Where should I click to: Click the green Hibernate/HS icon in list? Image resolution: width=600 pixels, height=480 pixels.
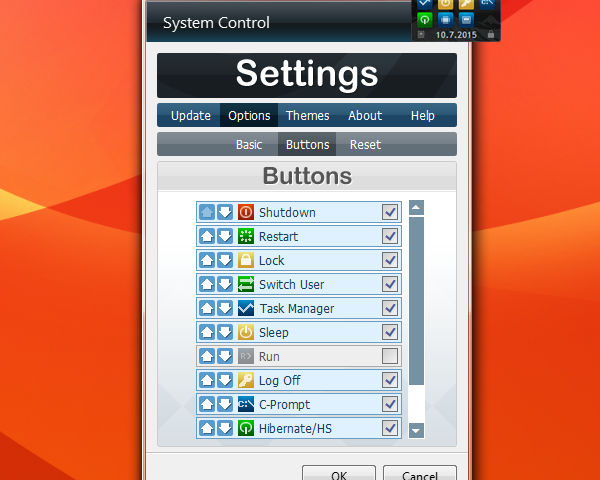pos(246,428)
